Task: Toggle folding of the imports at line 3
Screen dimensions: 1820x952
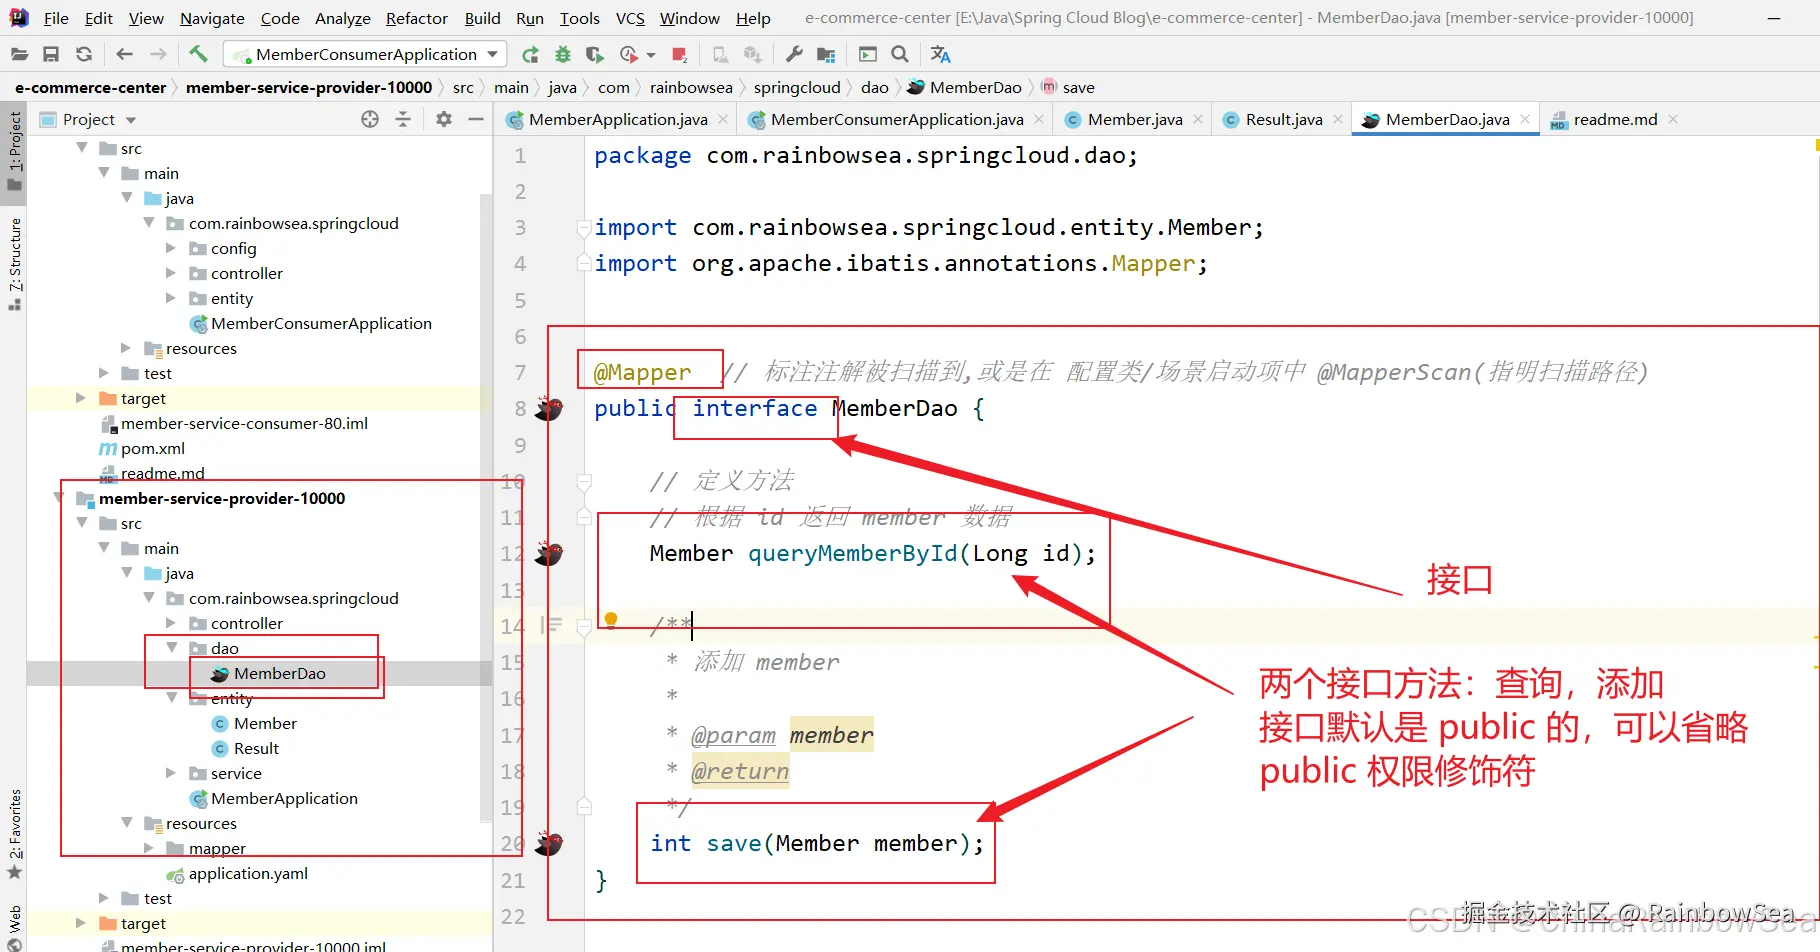Action: (584, 228)
